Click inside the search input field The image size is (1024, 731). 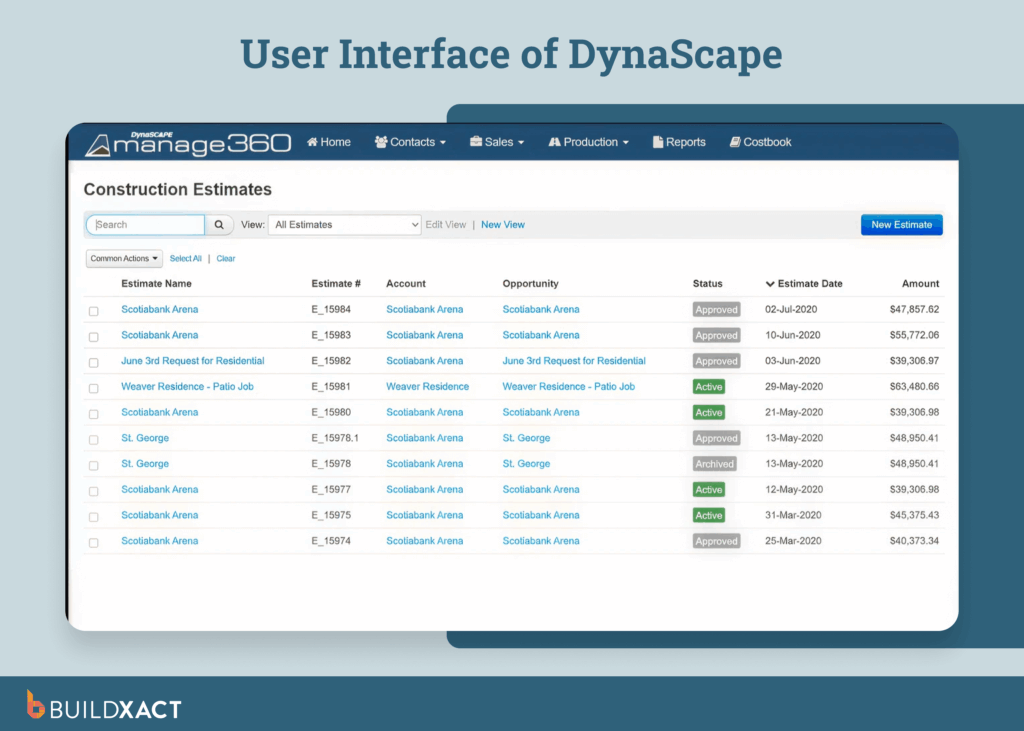pyautogui.click(x=145, y=224)
